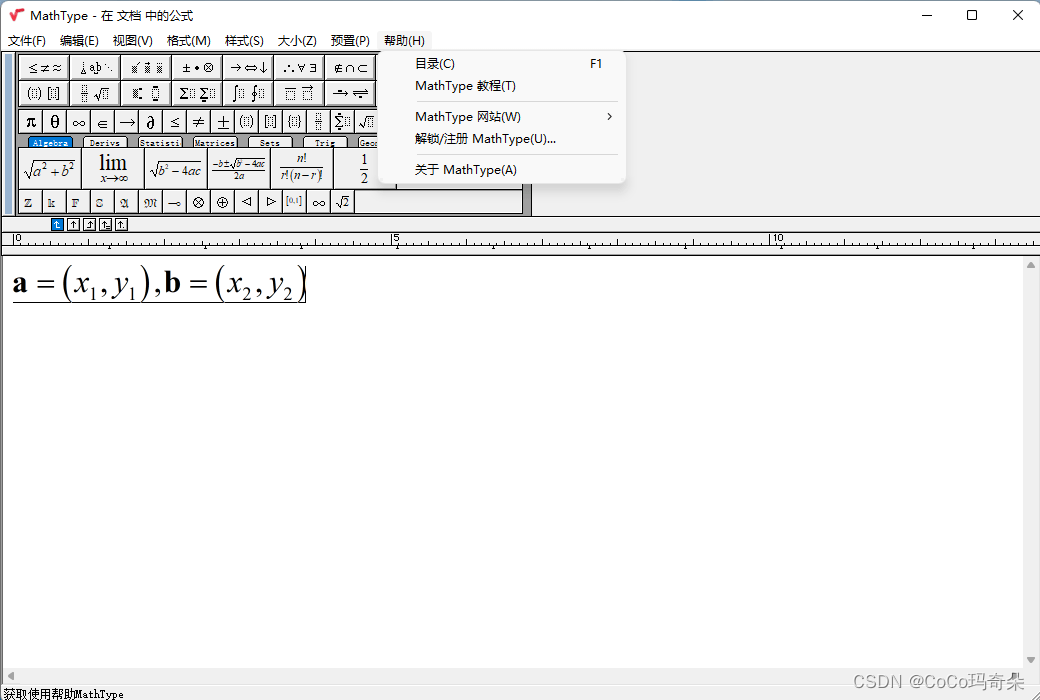Select the right-justified tab stop
1040x700 pixels.
tap(90, 224)
